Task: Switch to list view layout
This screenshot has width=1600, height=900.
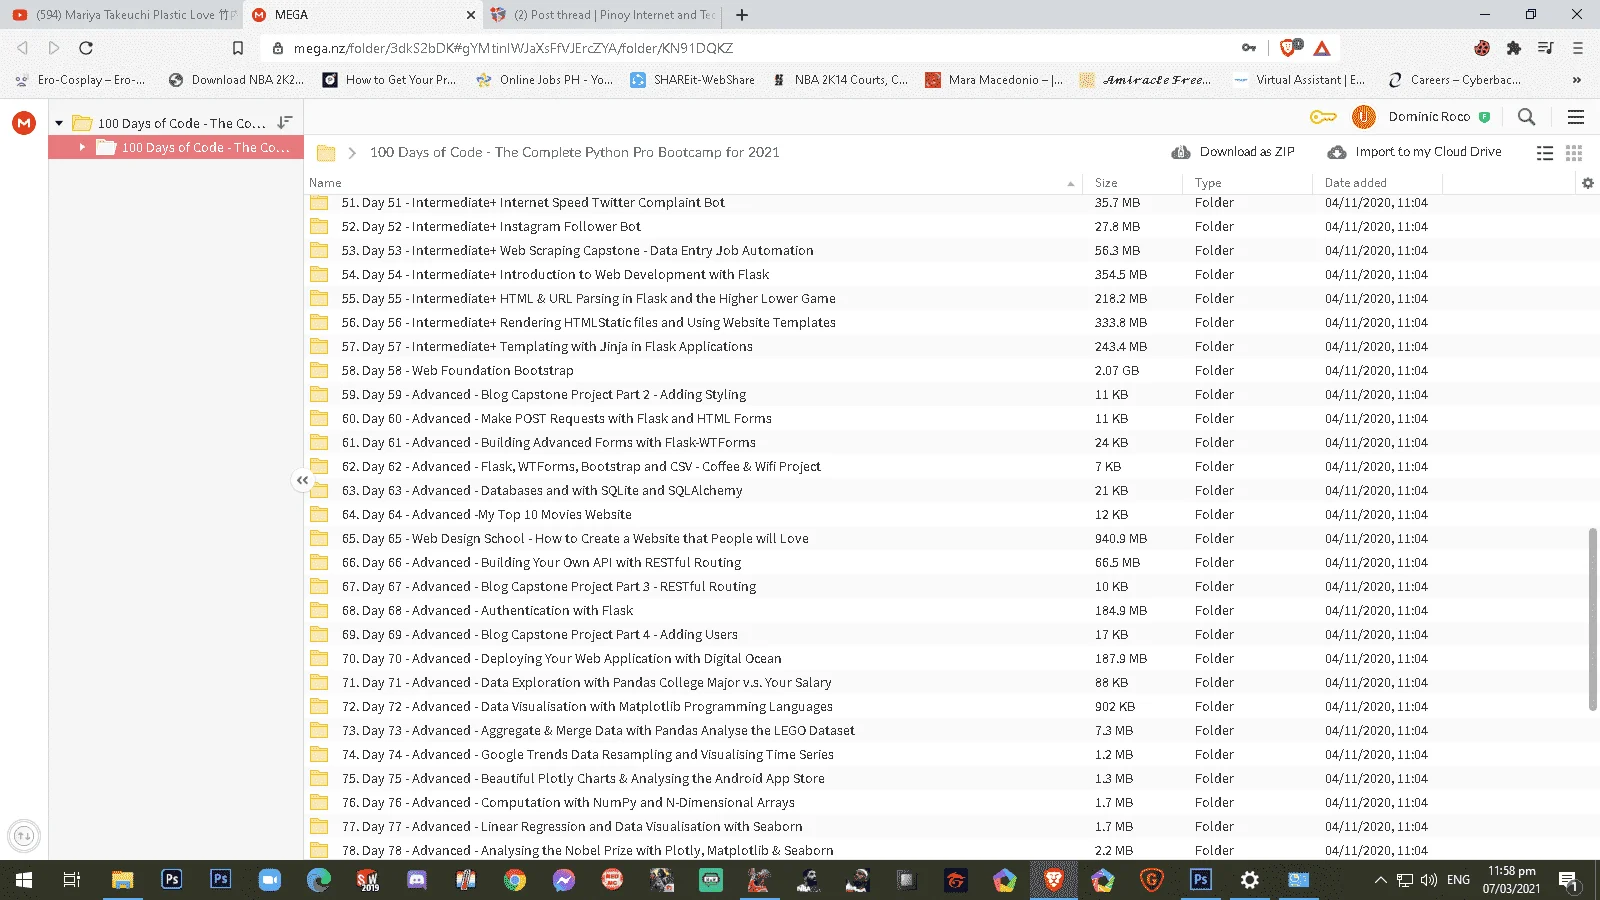Action: click(1545, 153)
